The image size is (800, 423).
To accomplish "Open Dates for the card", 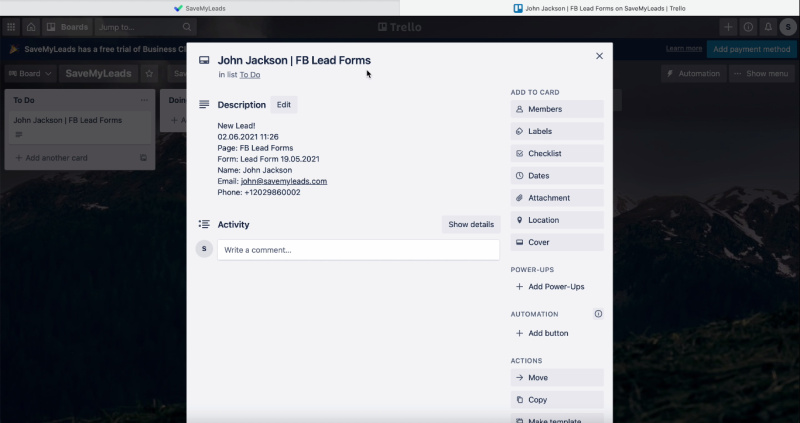I will pos(557,176).
